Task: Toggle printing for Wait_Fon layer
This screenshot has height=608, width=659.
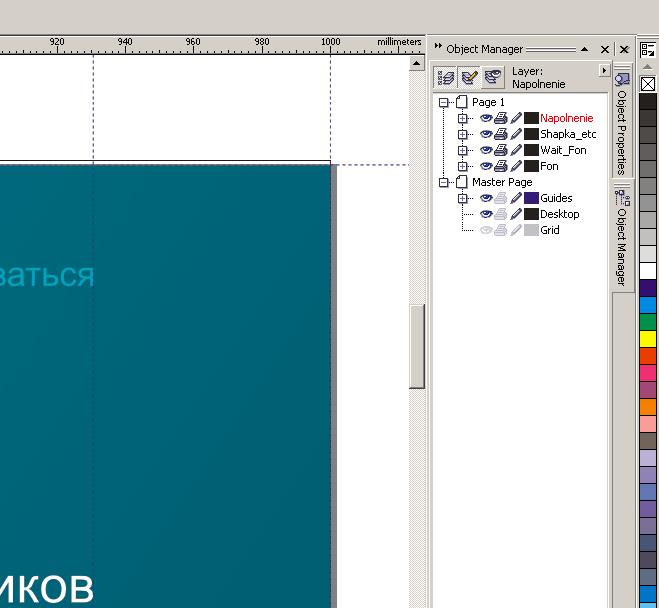Action: [x=501, y=150]
